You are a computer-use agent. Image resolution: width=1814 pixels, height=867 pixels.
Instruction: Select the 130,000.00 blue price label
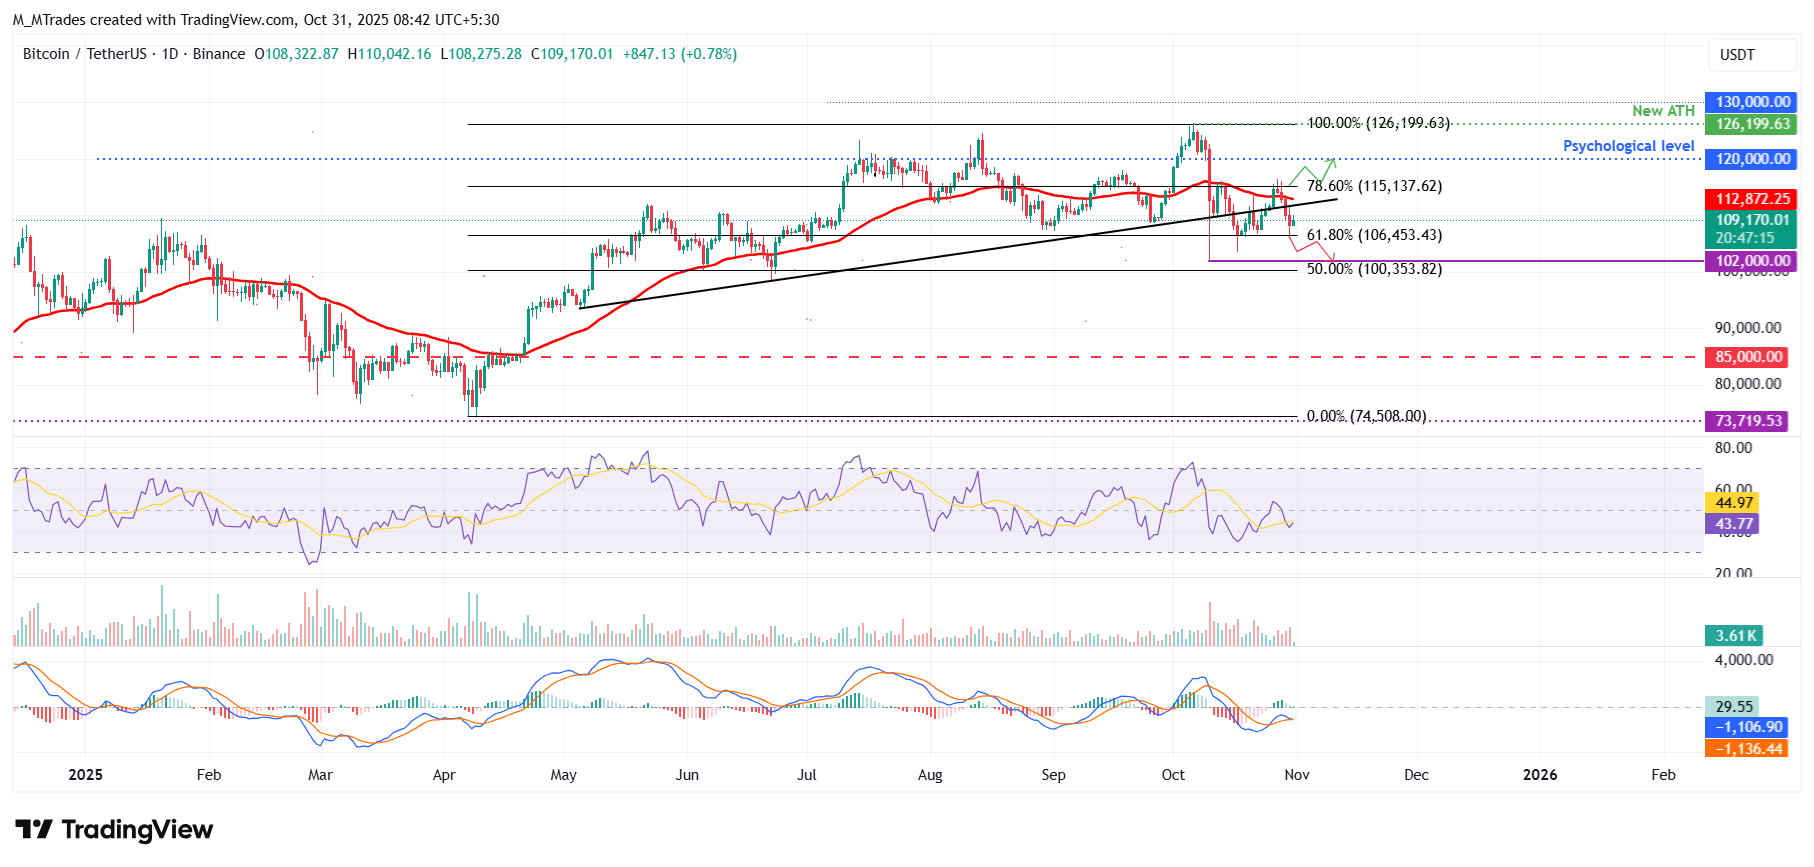coord(1753,102)
